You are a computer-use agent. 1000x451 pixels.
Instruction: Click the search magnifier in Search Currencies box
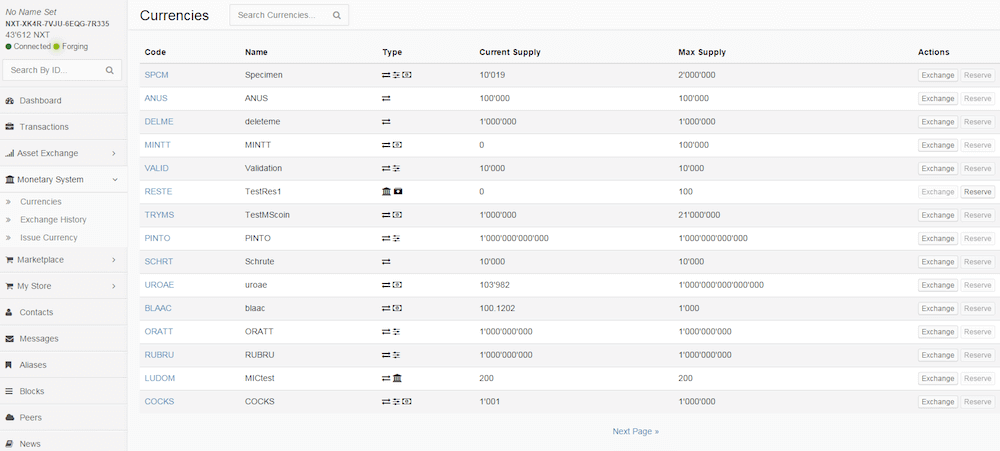tap(337, 15)
